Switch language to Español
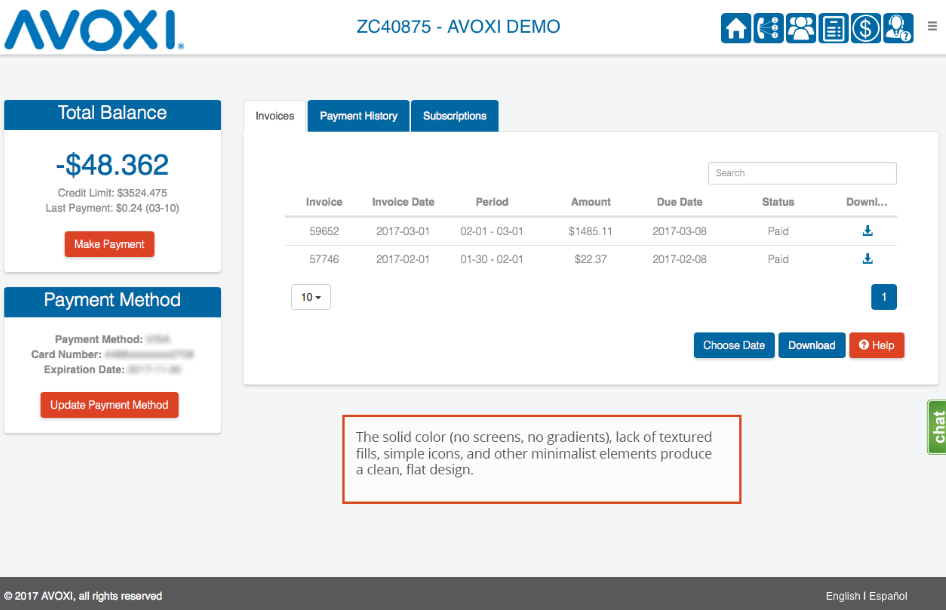The height and width of the screenshot is (610, 946). pos(888,596)
